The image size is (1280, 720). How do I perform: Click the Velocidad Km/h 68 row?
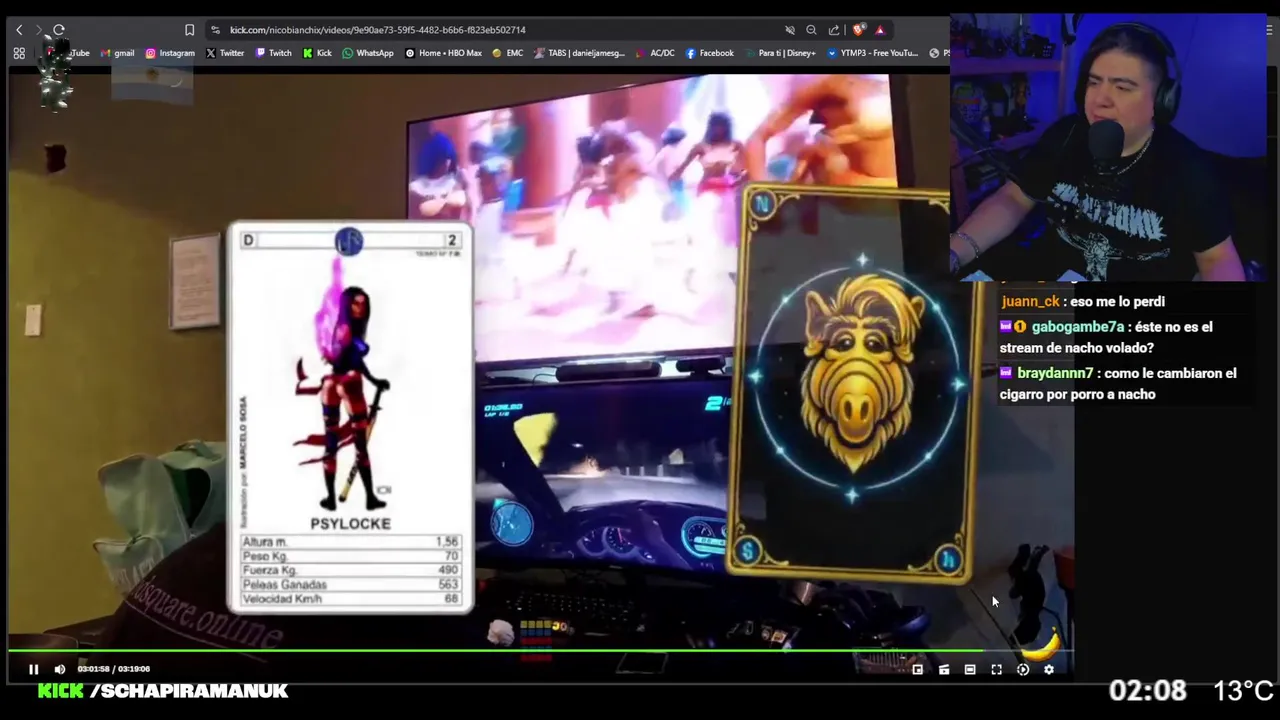click(350, 598)
